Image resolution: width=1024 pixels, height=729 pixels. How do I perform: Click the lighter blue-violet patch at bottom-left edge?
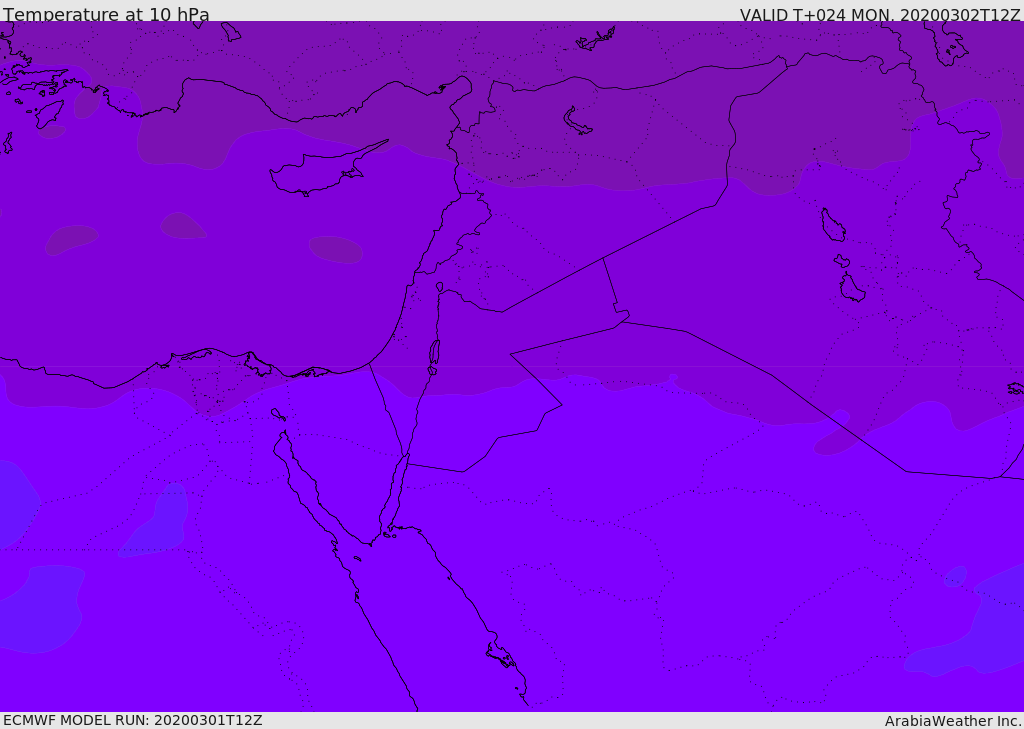(40, 608)
